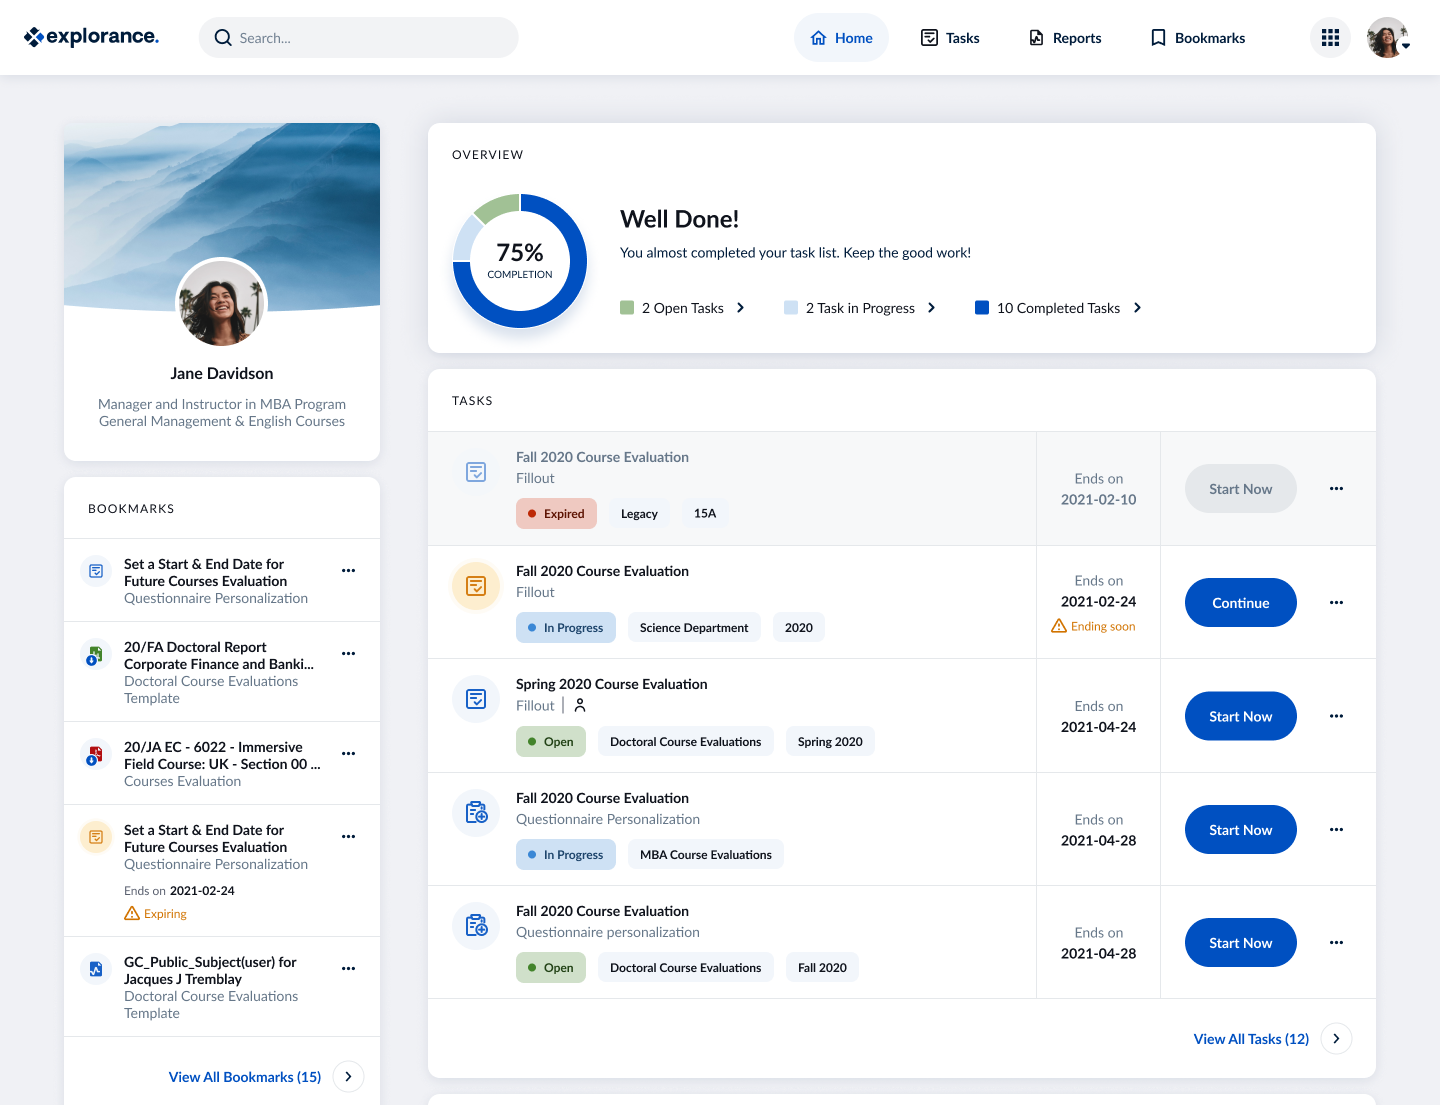Expand the 2 Open Tasks chevron

pyautogui.click(x=741, y=308)
